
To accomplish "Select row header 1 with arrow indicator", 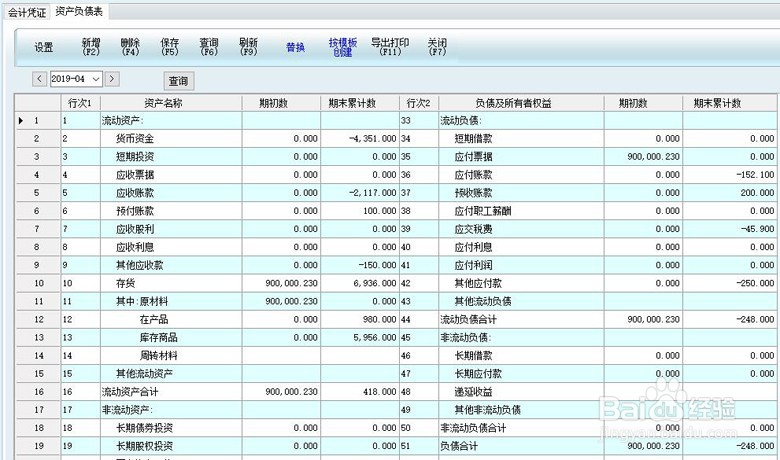I will pos(37,120).
